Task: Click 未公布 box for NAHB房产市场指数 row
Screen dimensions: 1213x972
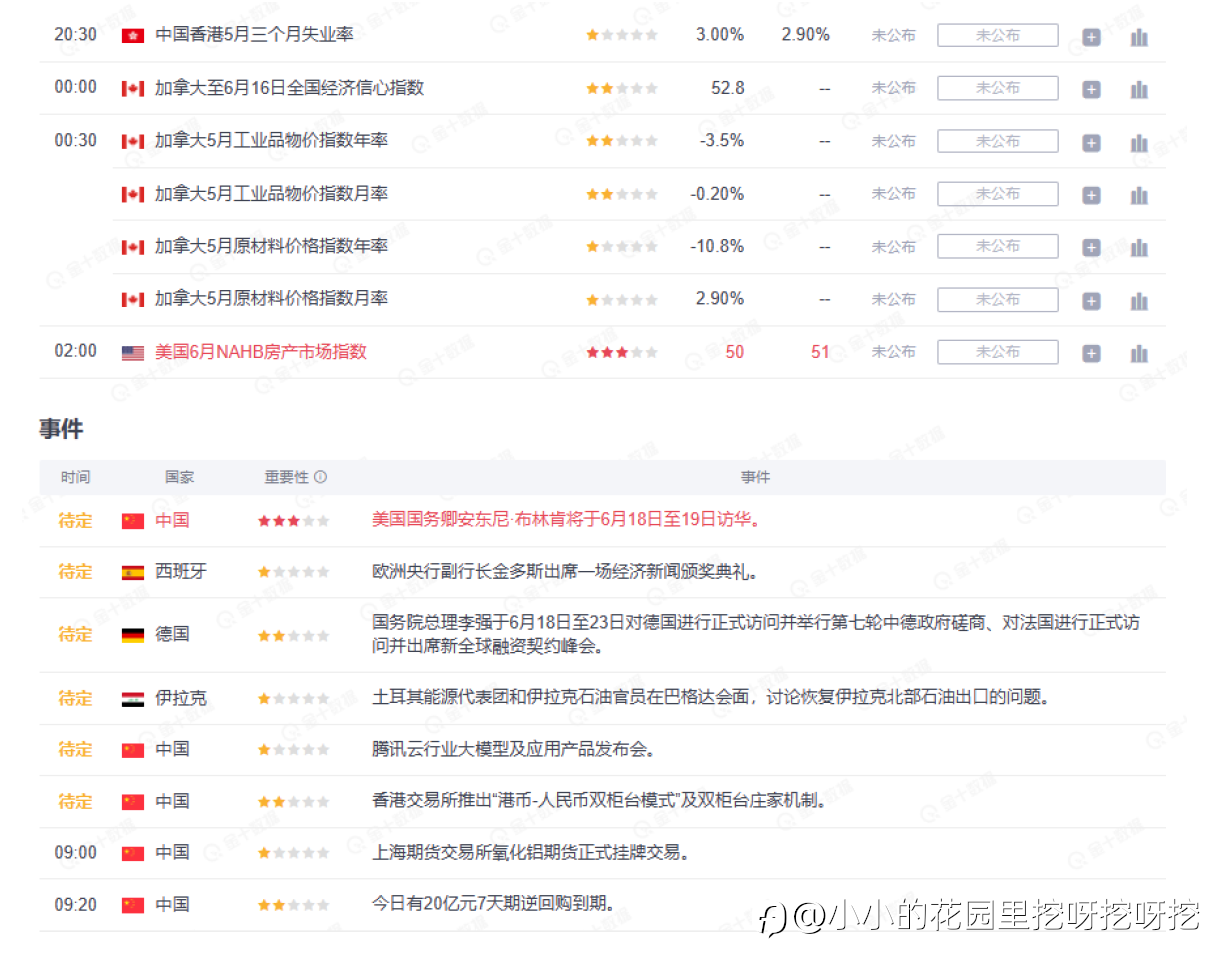Action: click(997, 352)
